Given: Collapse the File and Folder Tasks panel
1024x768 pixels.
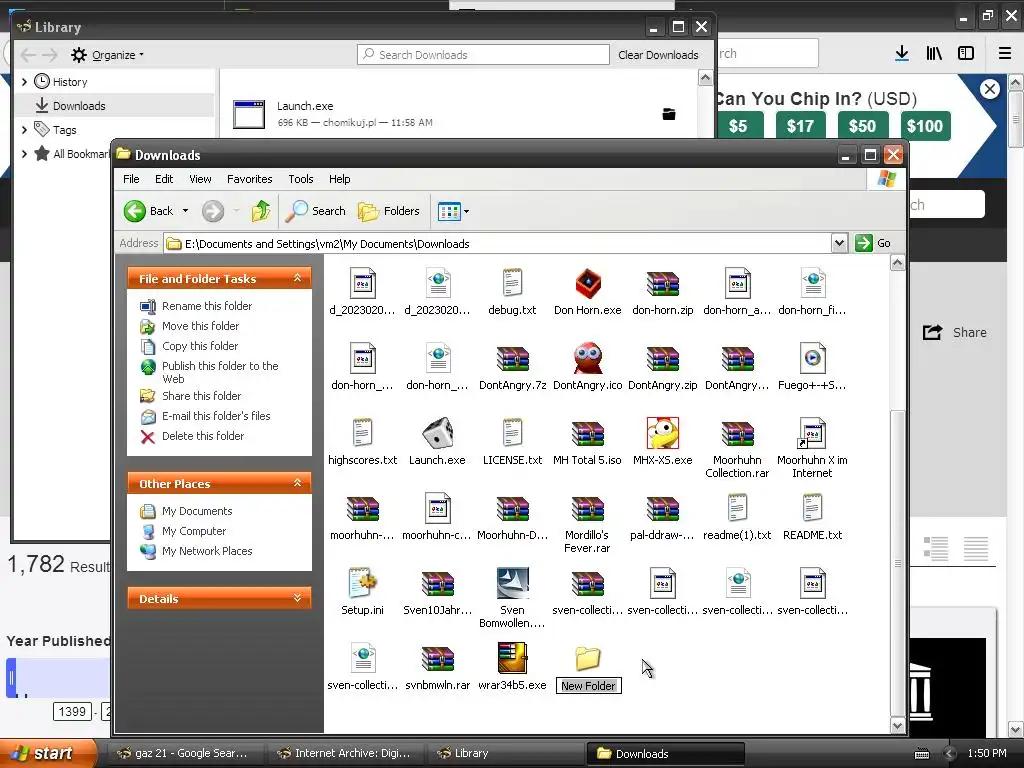Looking at the screenshot, I should 297,278.
